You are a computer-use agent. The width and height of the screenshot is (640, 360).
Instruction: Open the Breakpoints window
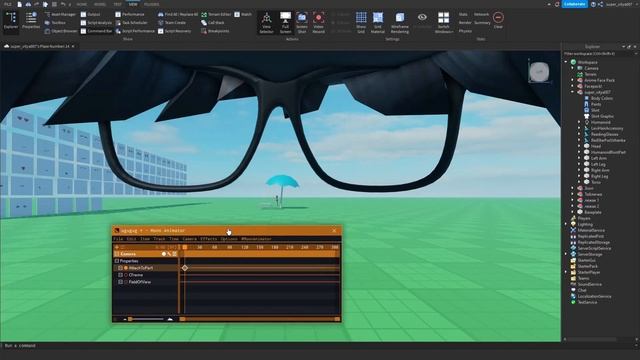[215, 31]
